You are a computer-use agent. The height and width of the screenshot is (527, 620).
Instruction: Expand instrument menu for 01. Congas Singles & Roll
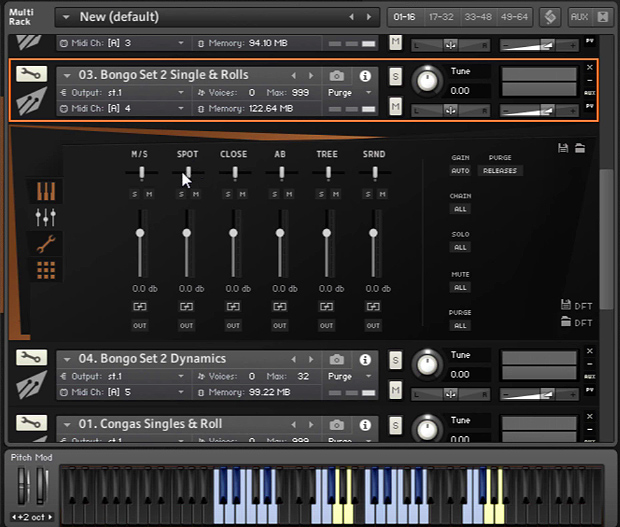tap(67, 425)
